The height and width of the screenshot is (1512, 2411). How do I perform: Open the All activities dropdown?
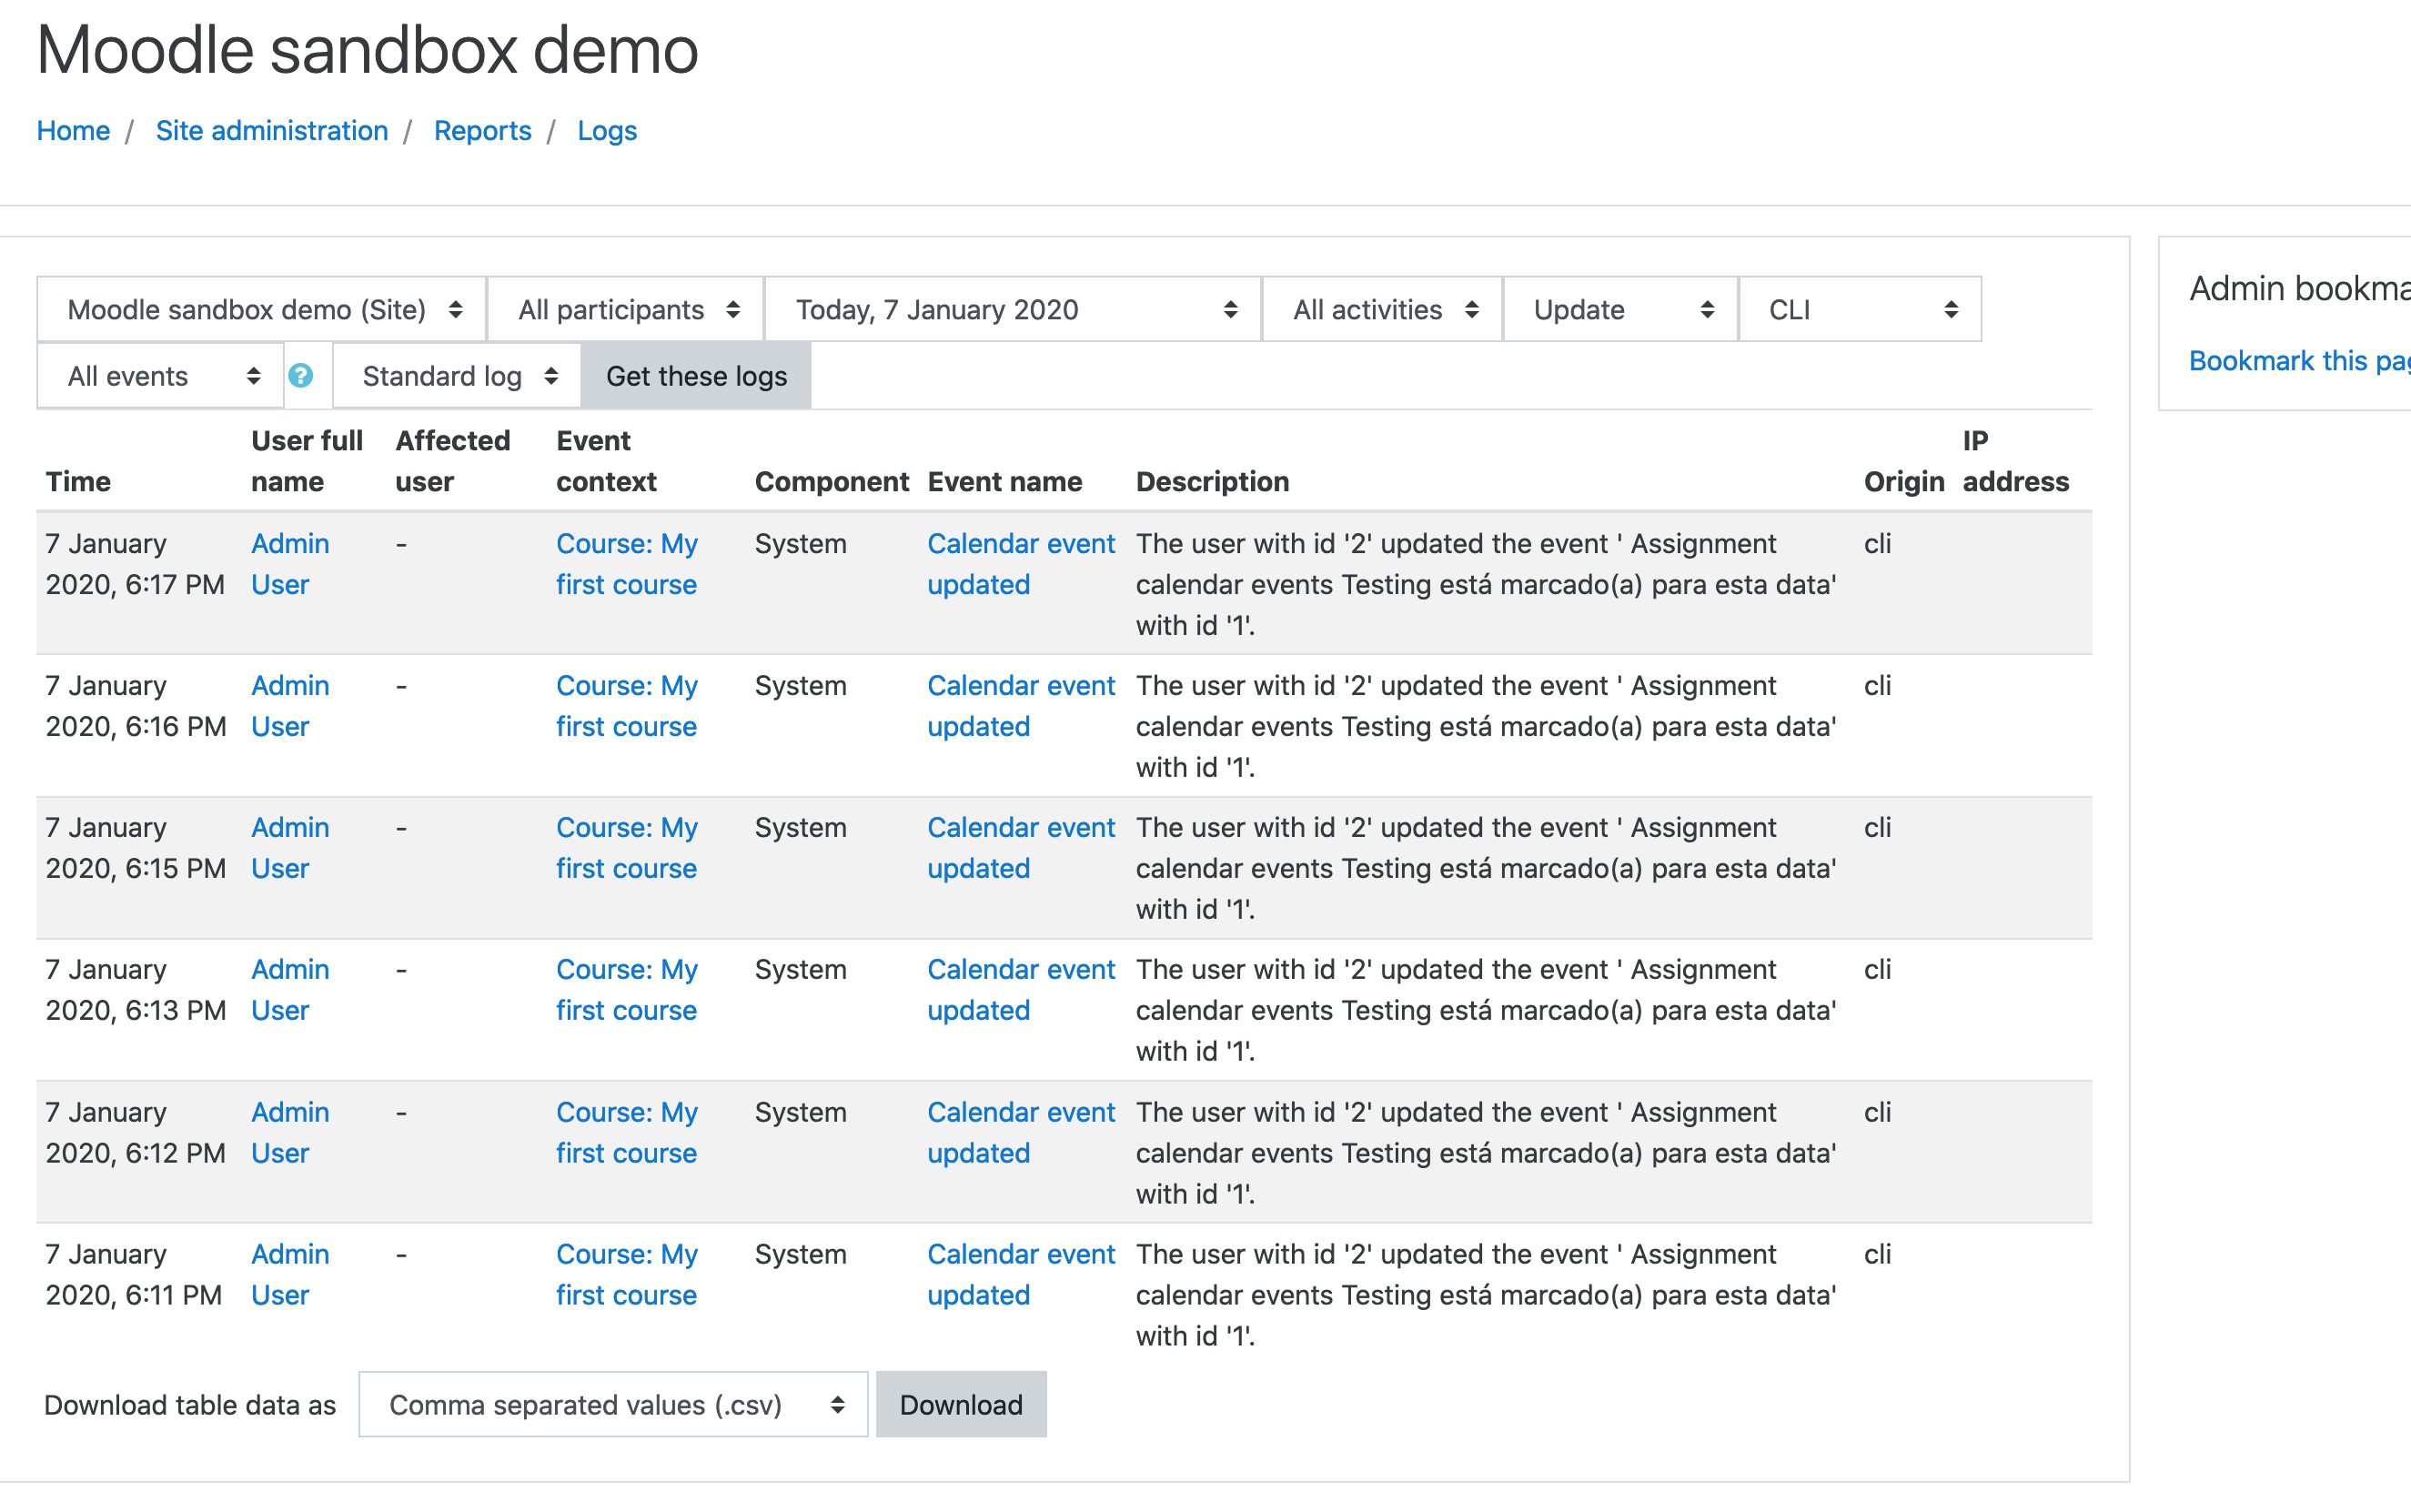(x=1382, y=310)
